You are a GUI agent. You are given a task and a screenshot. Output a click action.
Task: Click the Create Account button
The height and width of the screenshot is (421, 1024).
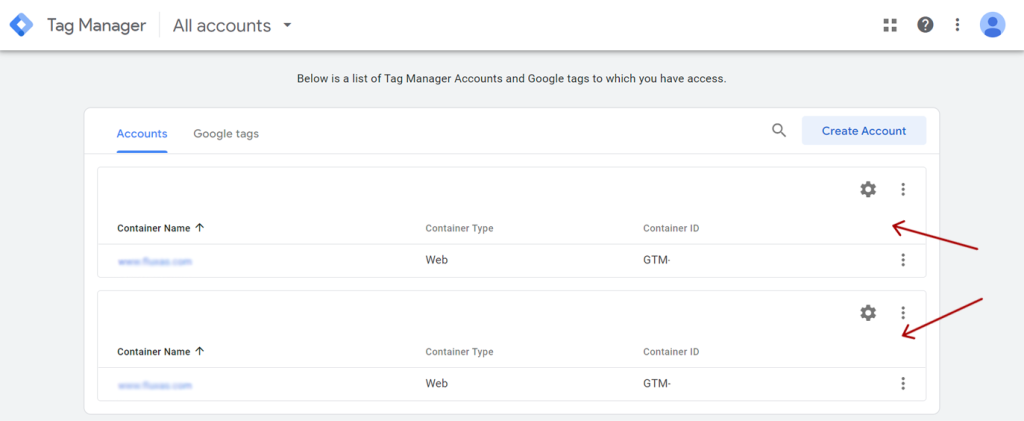[x=863, y=131]
